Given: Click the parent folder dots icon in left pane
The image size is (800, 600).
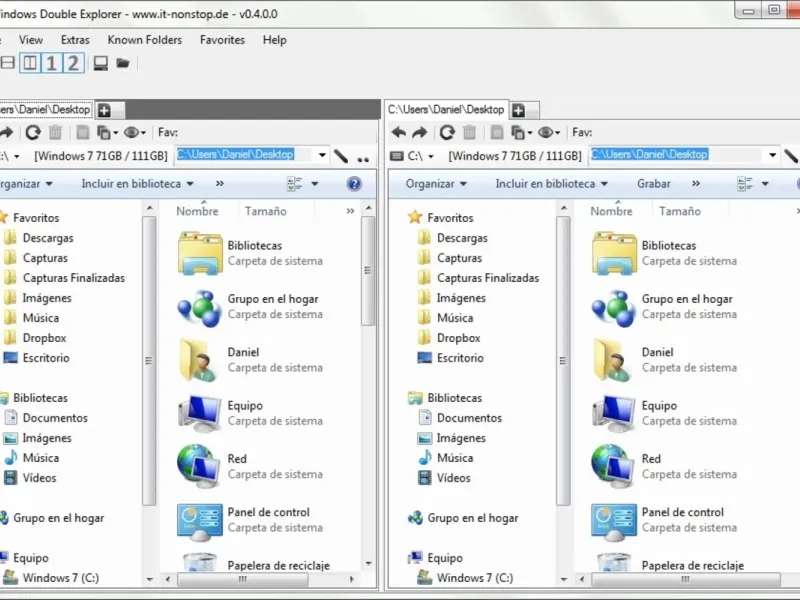Looking at the screenshot, I should tap(363, 159).
